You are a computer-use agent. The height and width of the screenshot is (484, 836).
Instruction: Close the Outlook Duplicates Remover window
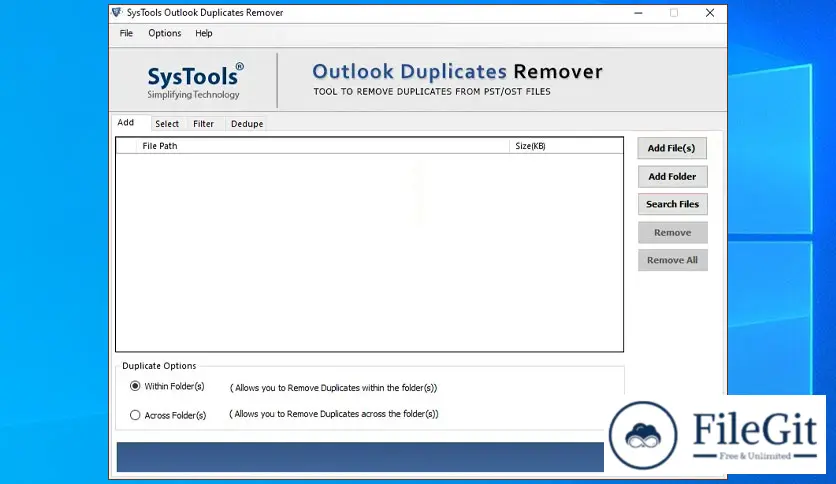click(x=710, y=13)
